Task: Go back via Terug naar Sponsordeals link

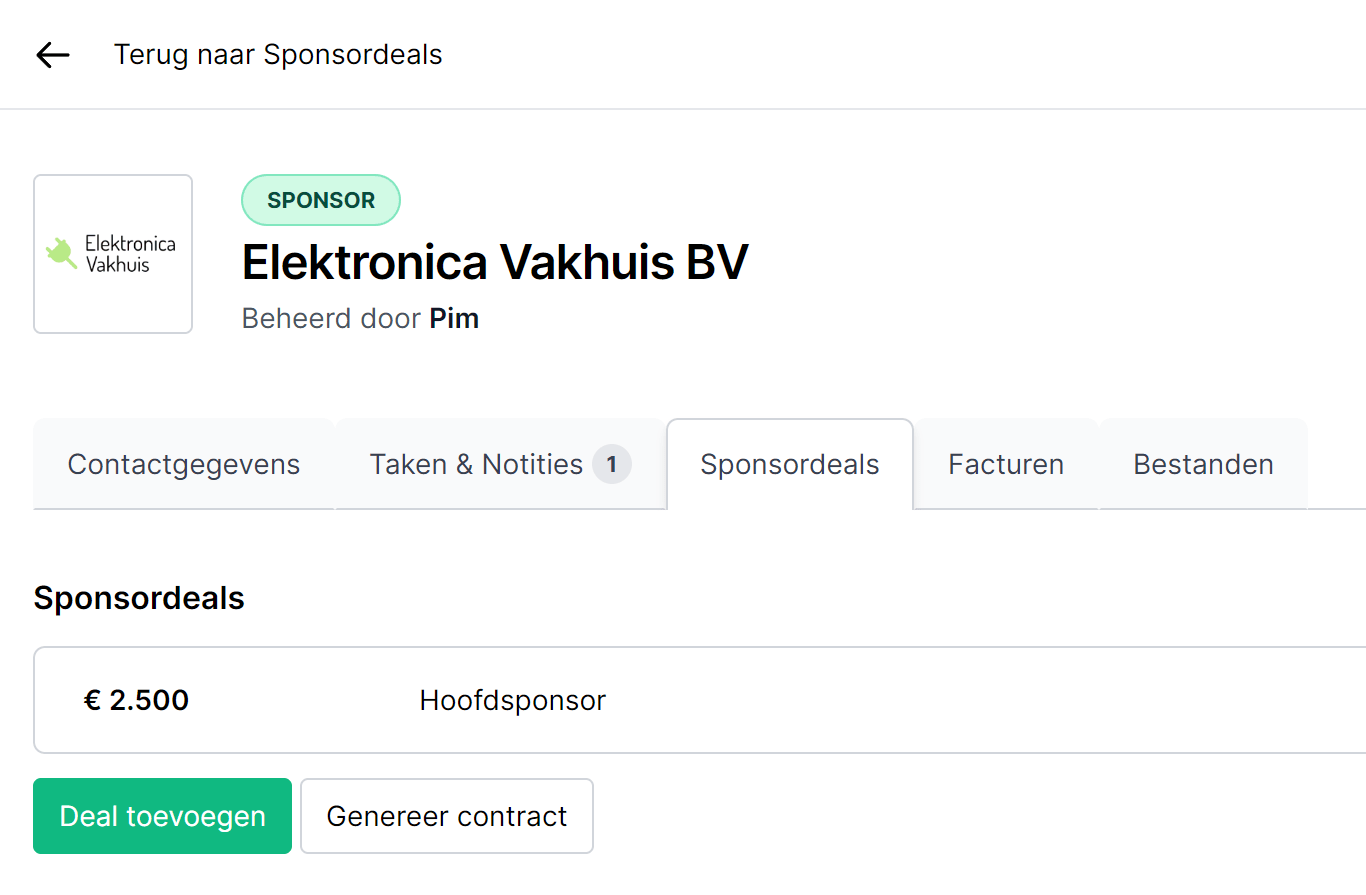Action: (x=278, y=54)
